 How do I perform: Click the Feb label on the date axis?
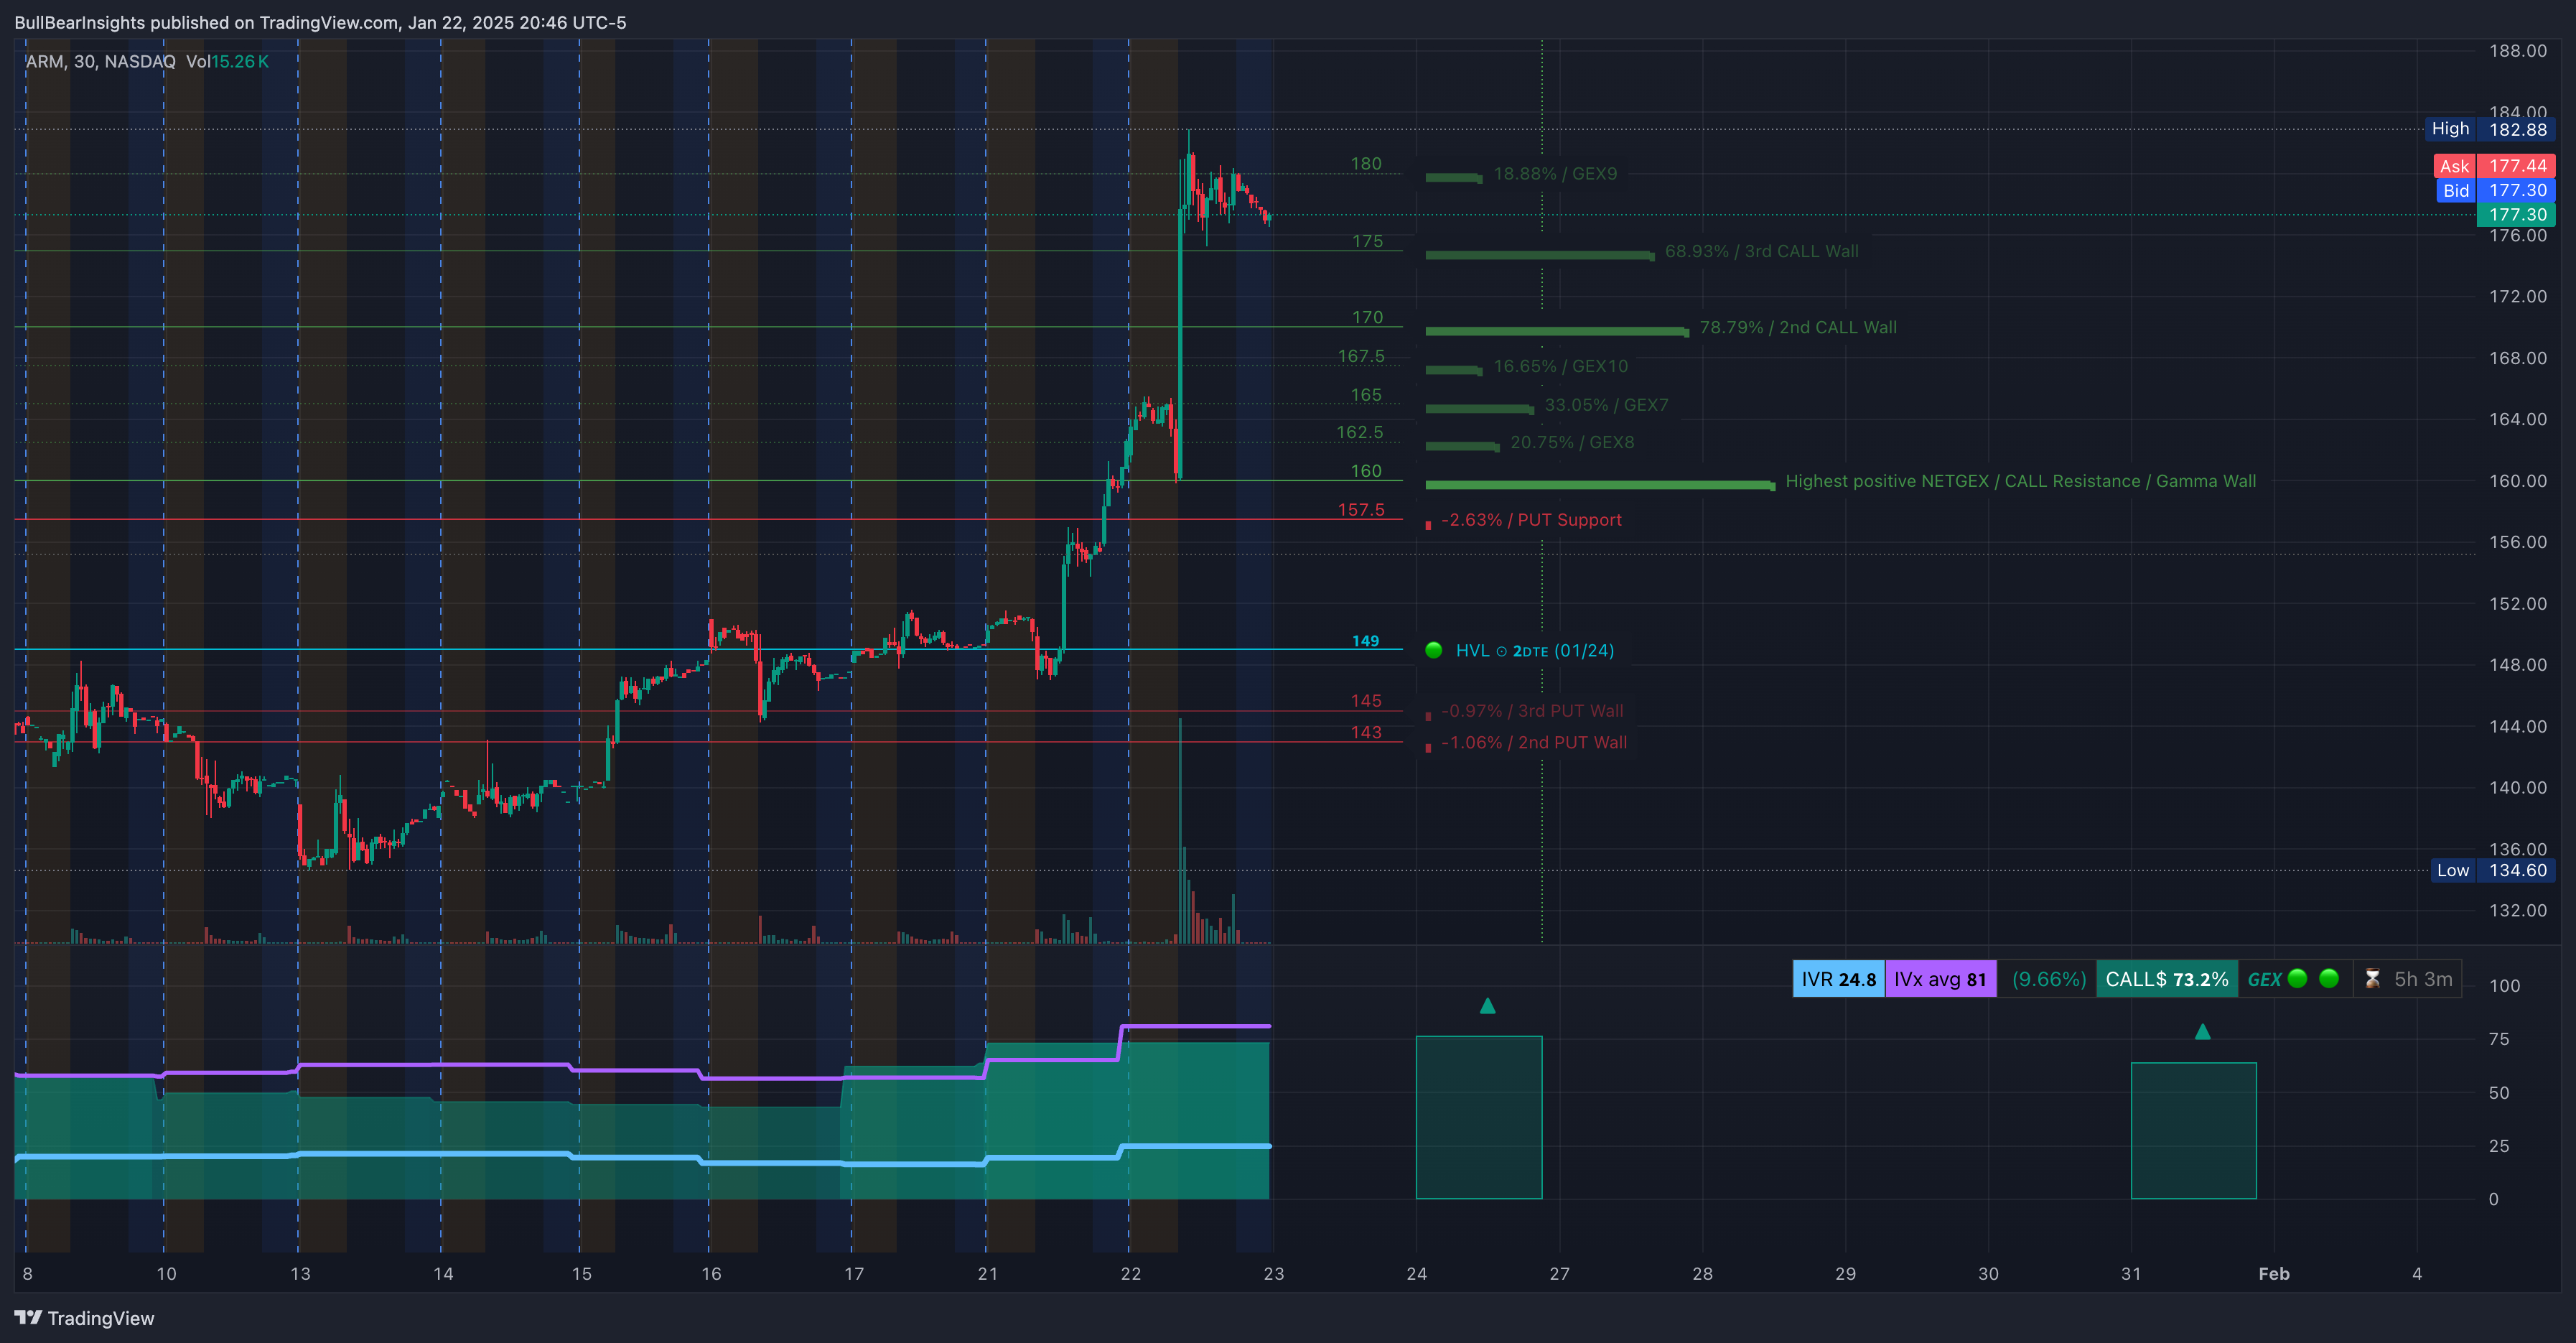pos(2273,1274)
